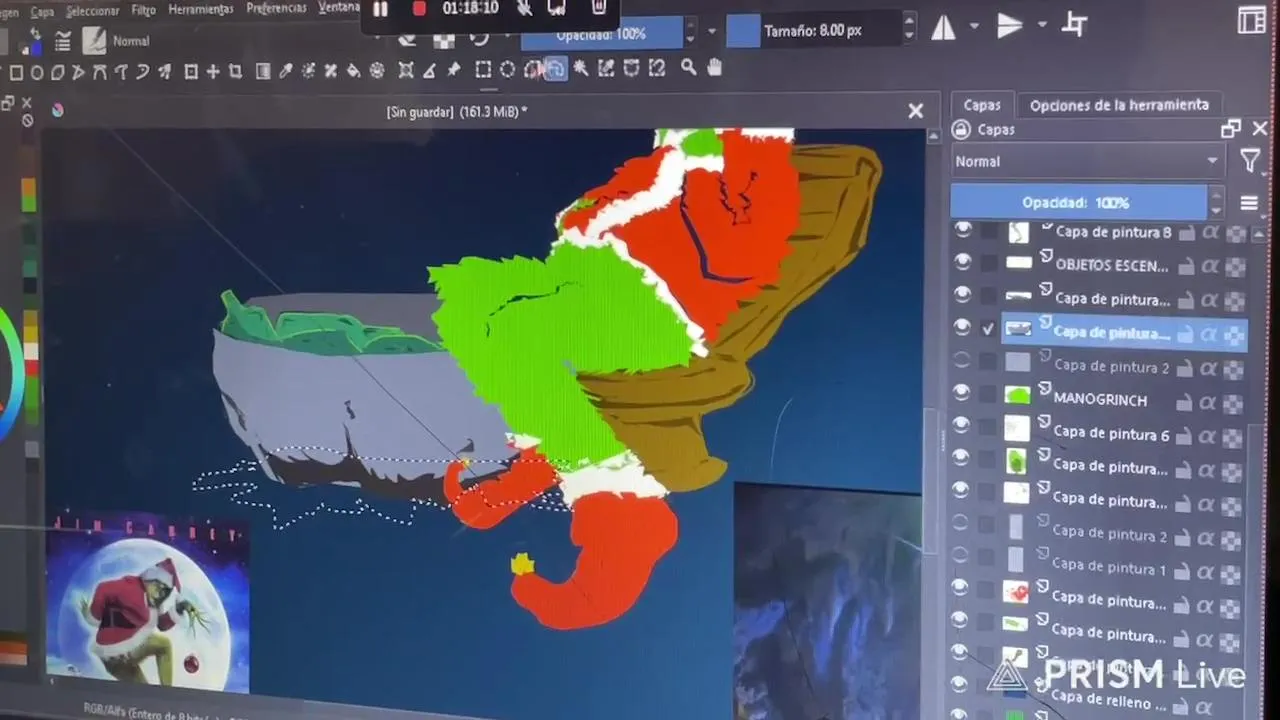Open the Capa menu
Screen dimensions: 1280x720
click(42, 12)
